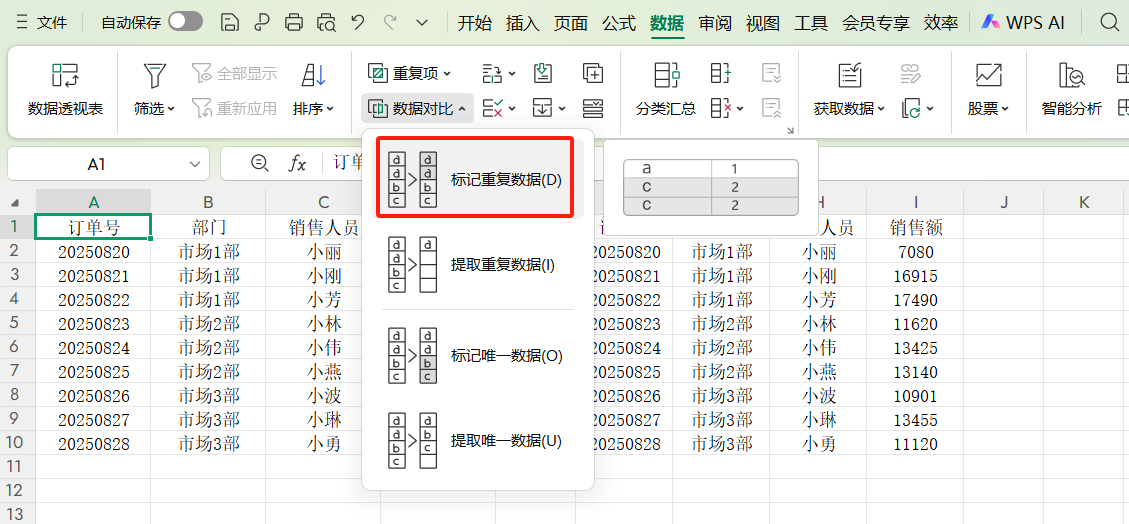Click the record form stacked-rows icon
The image size is (1129, 524).
(593, 109)
